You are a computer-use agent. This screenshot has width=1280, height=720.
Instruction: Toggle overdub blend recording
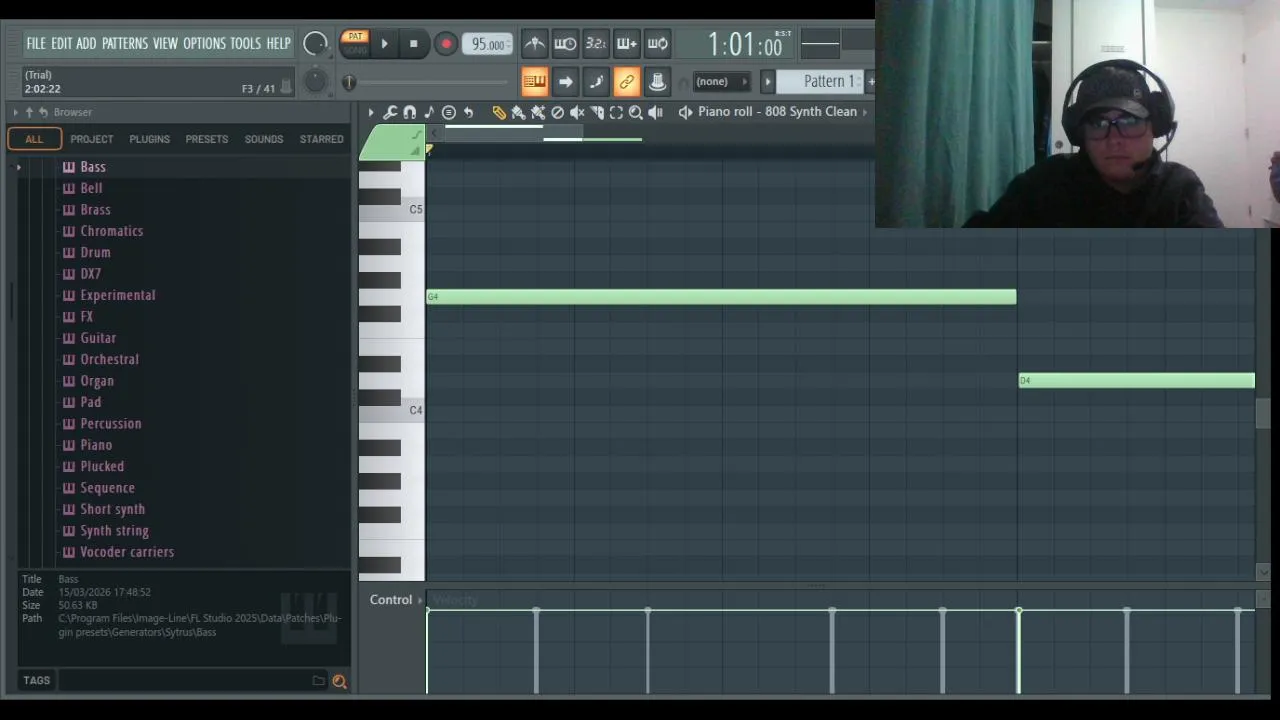627,43
